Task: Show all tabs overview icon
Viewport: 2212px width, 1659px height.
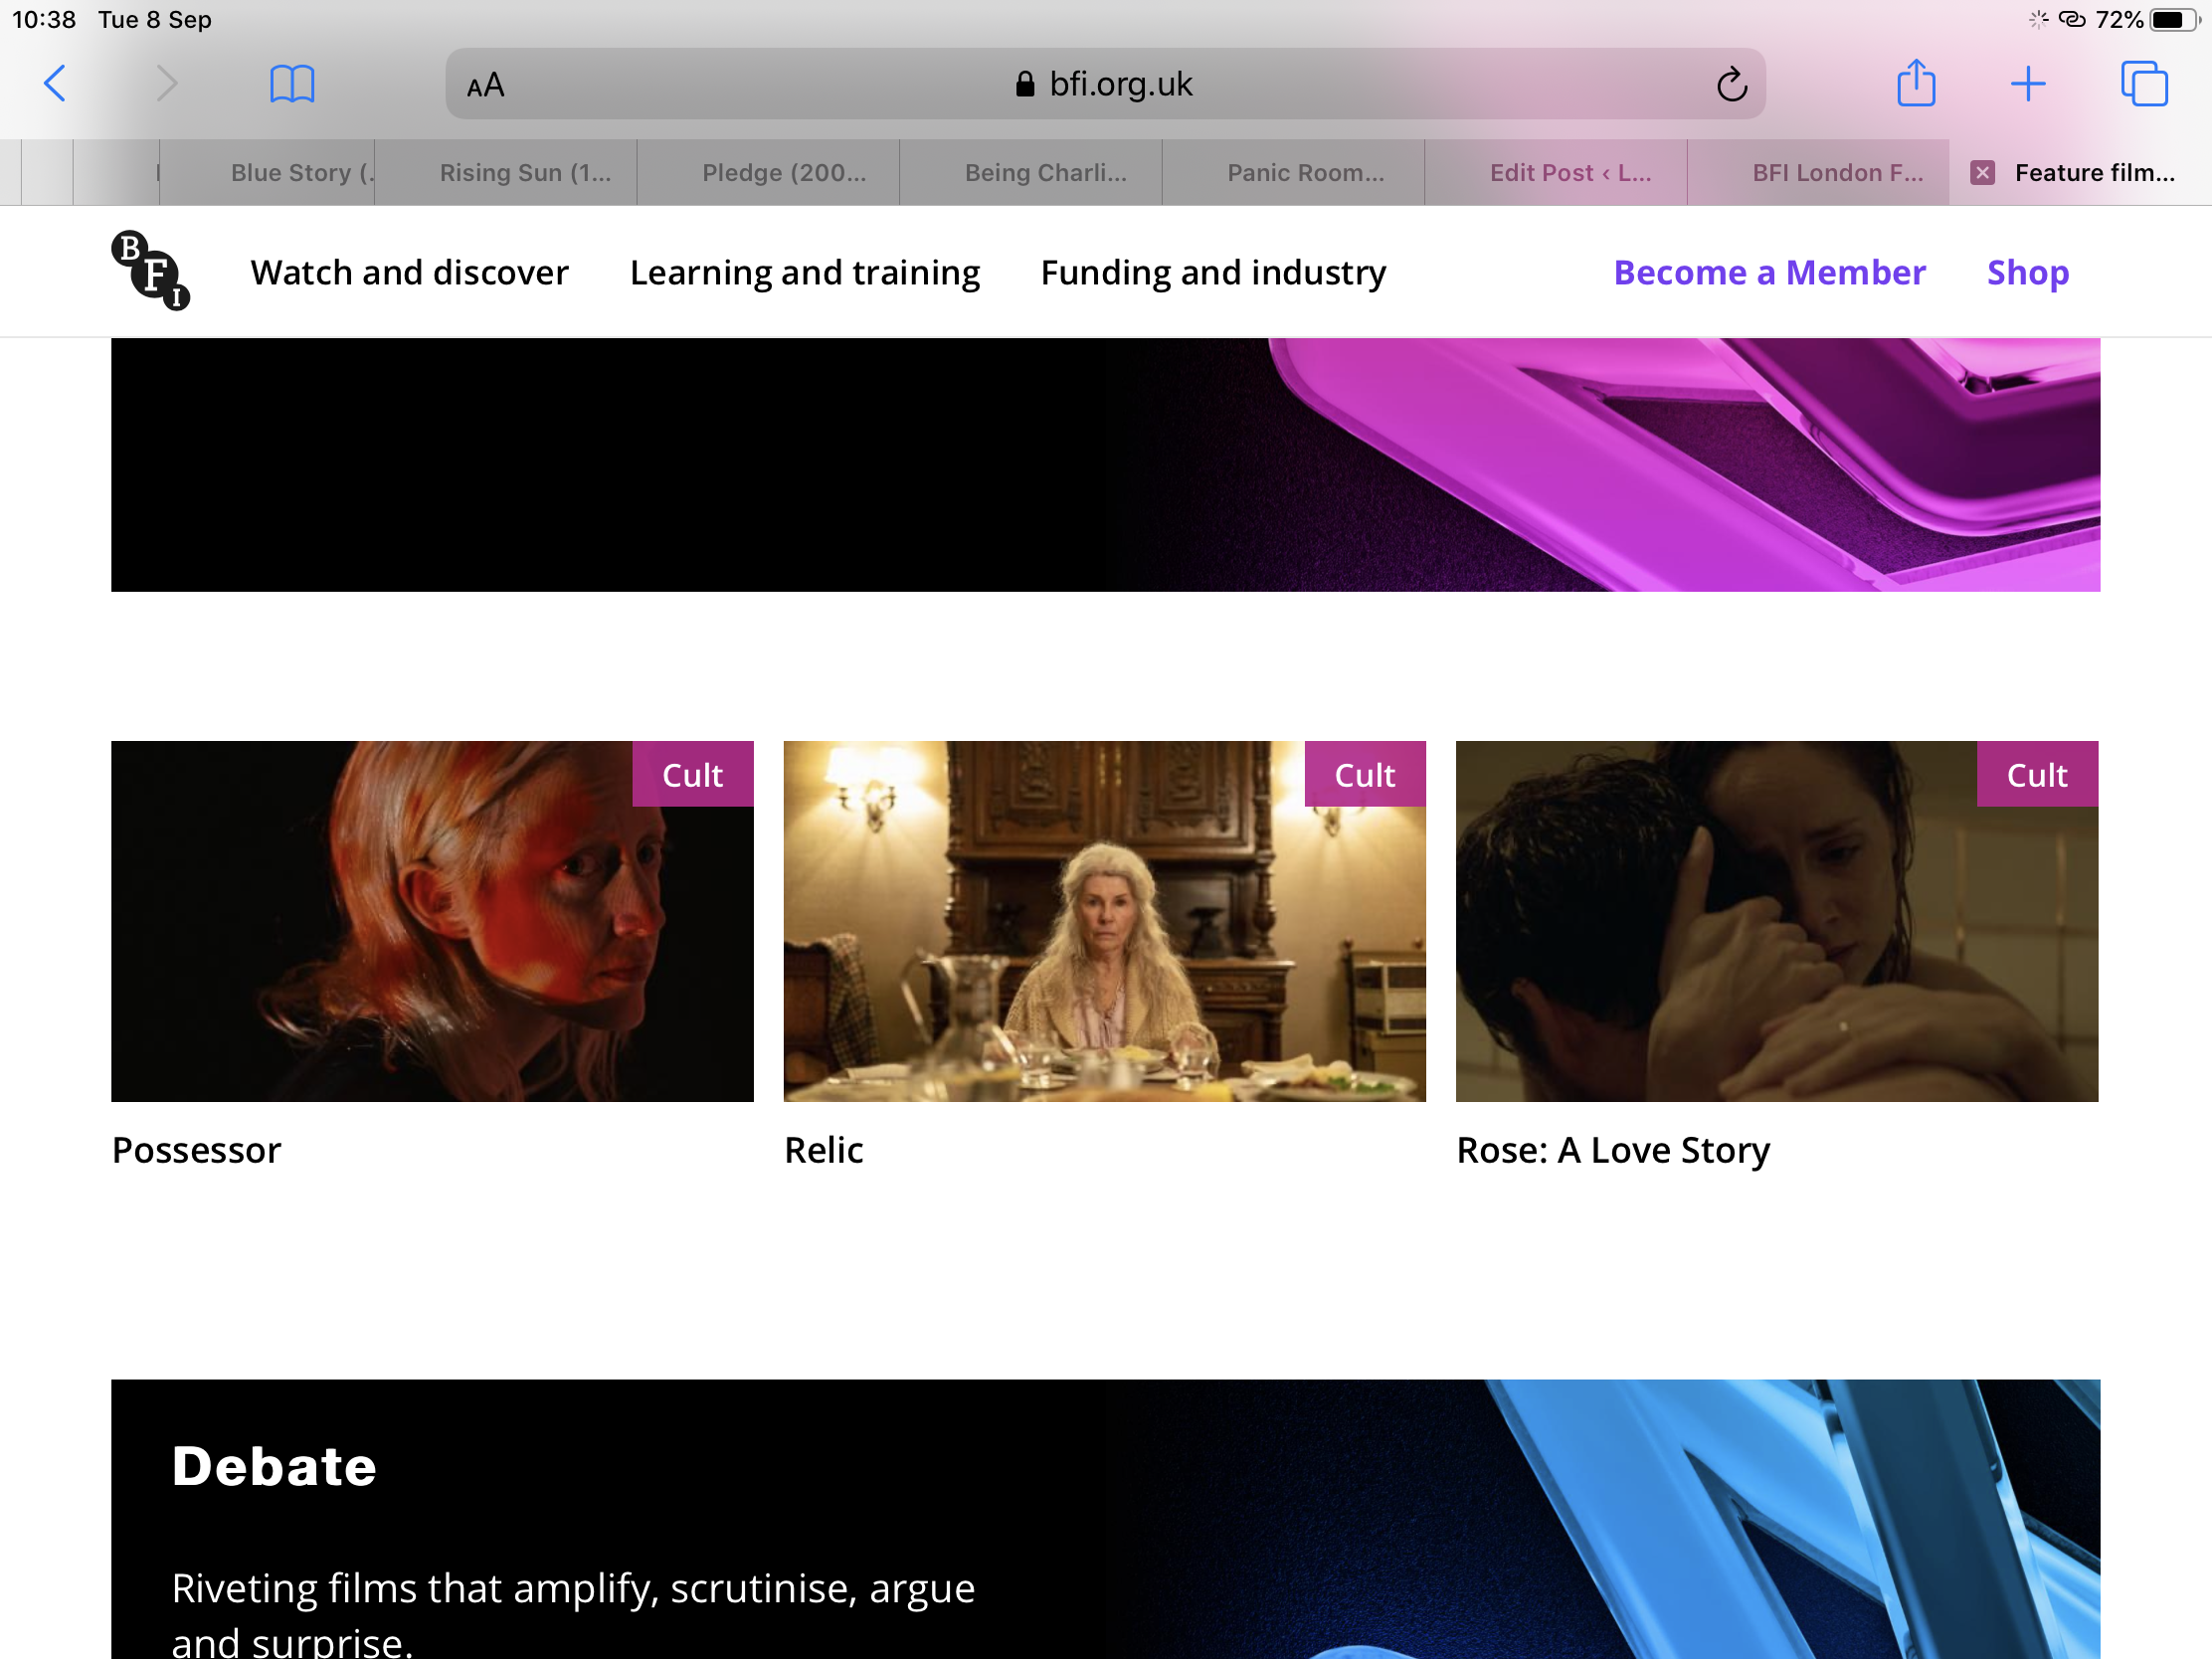Action: pyautogui.click(x=2143, y=84)
